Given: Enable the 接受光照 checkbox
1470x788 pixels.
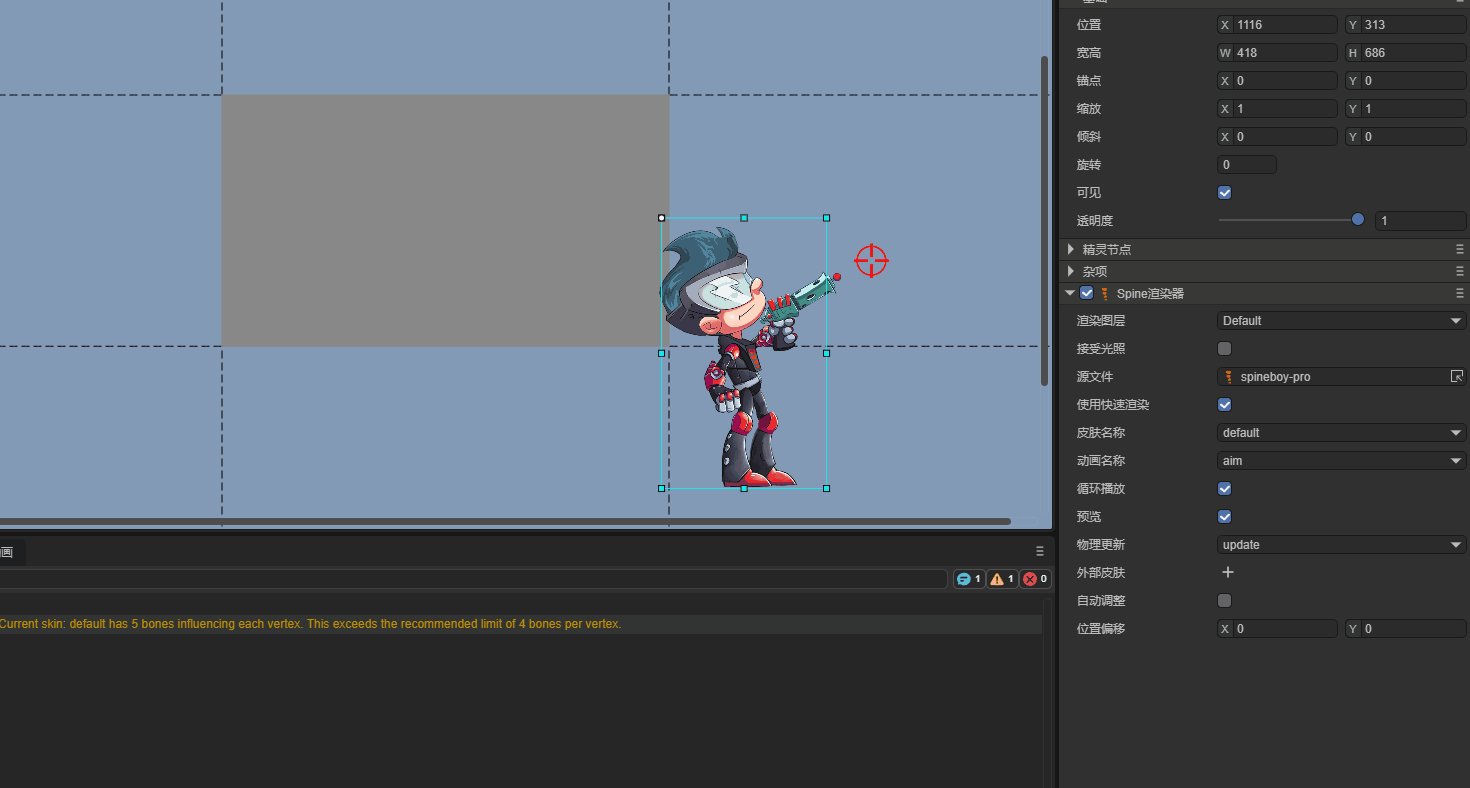Looking at the screenshot, I should coord(1224,349).
